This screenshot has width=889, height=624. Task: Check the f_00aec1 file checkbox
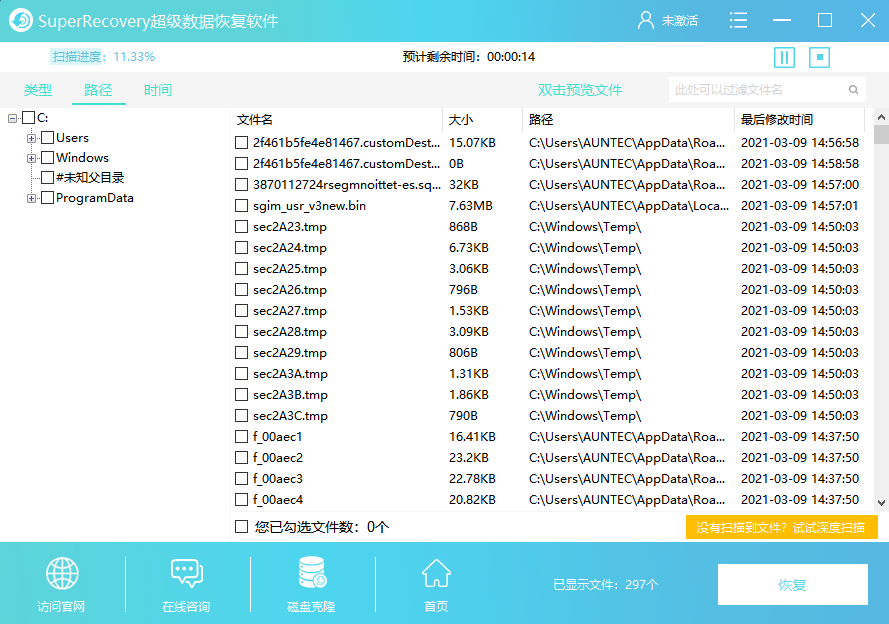tap(242, 436)
